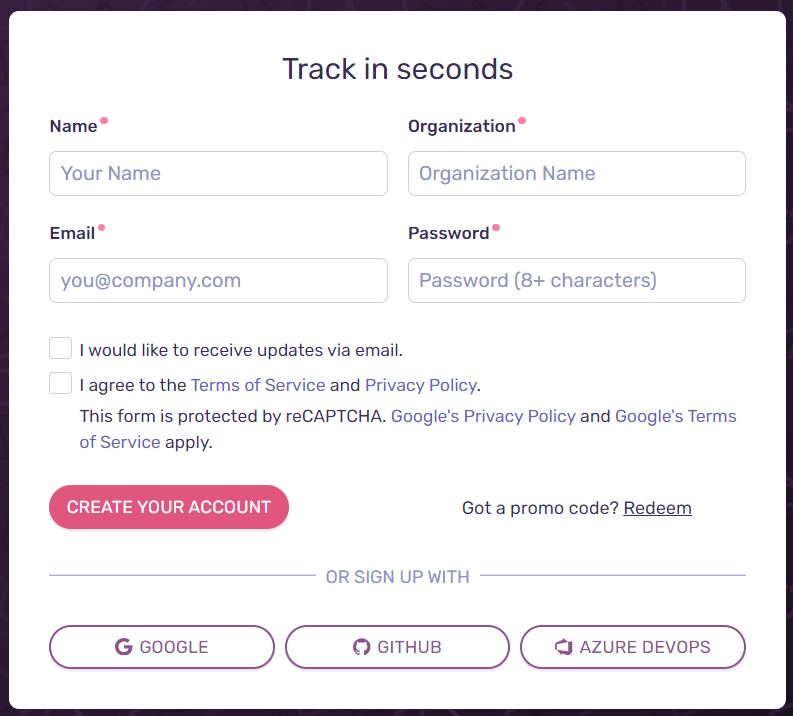Click the Redeem promo code link
This screenshot has height=716, width=793.
click(x=657, y=508)
